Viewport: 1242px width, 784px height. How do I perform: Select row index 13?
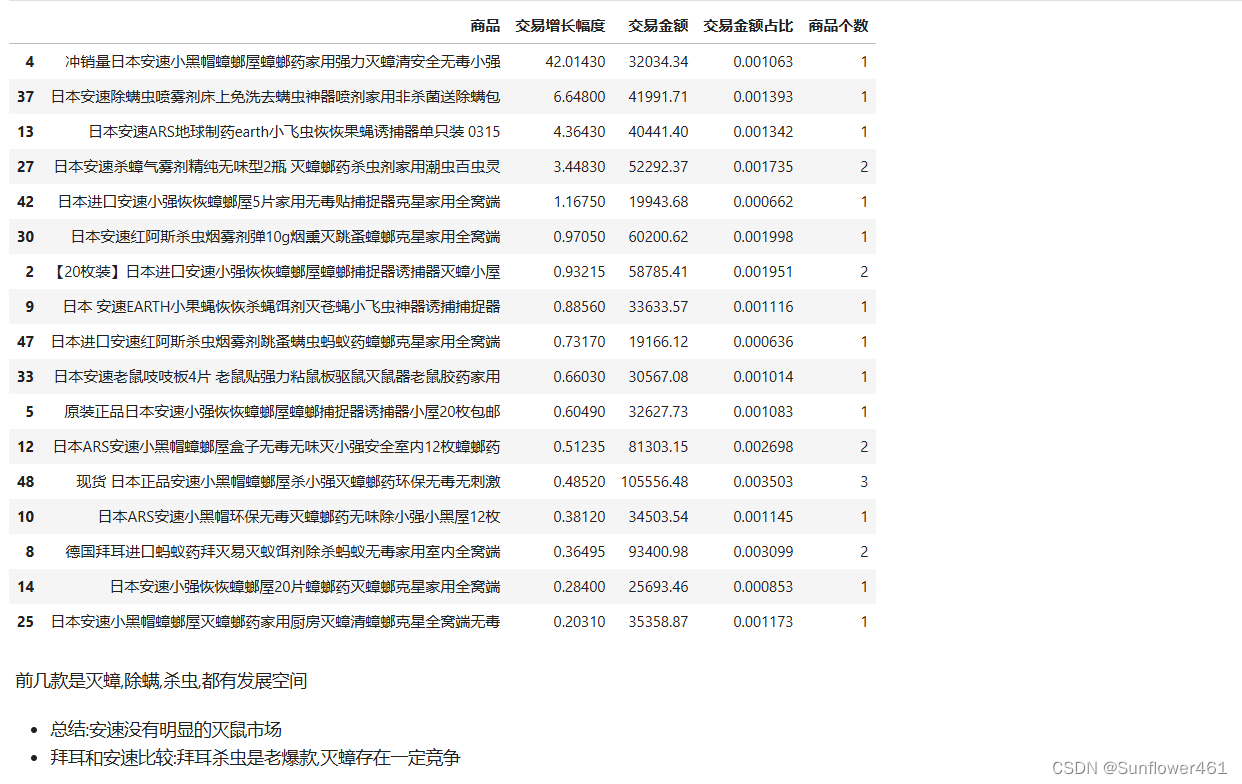[x=26, y=132]
